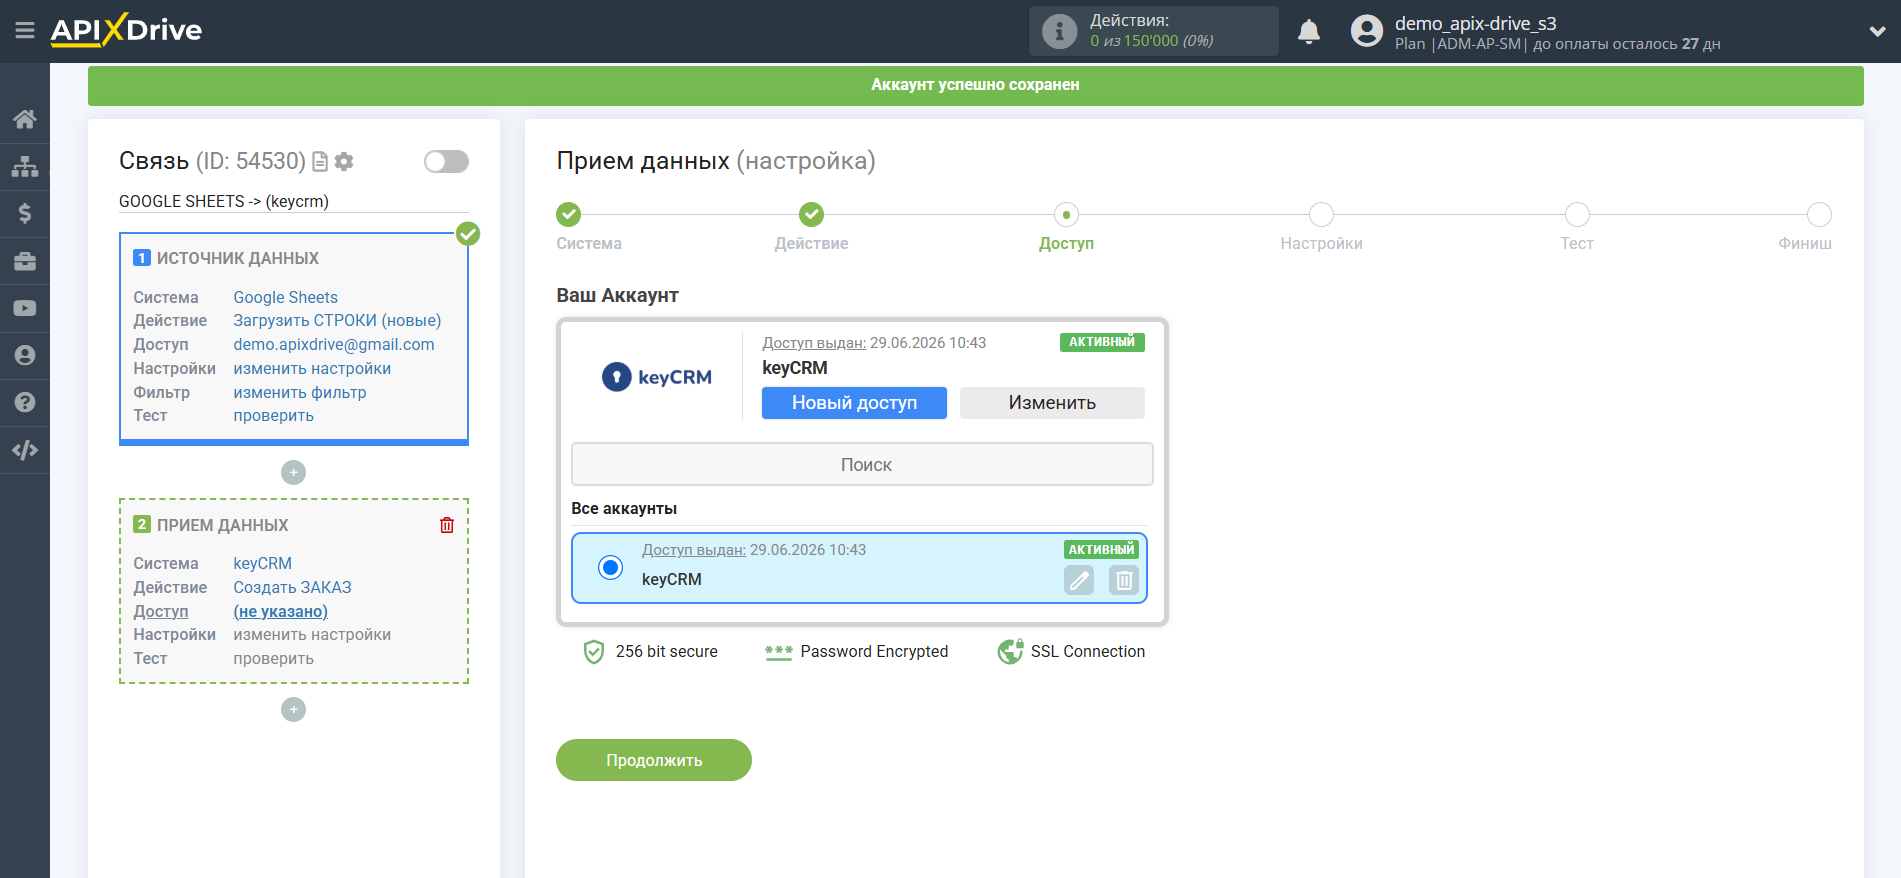Click the SSL Connection globe icon

pyautogui.click(x=1010, y=652)
